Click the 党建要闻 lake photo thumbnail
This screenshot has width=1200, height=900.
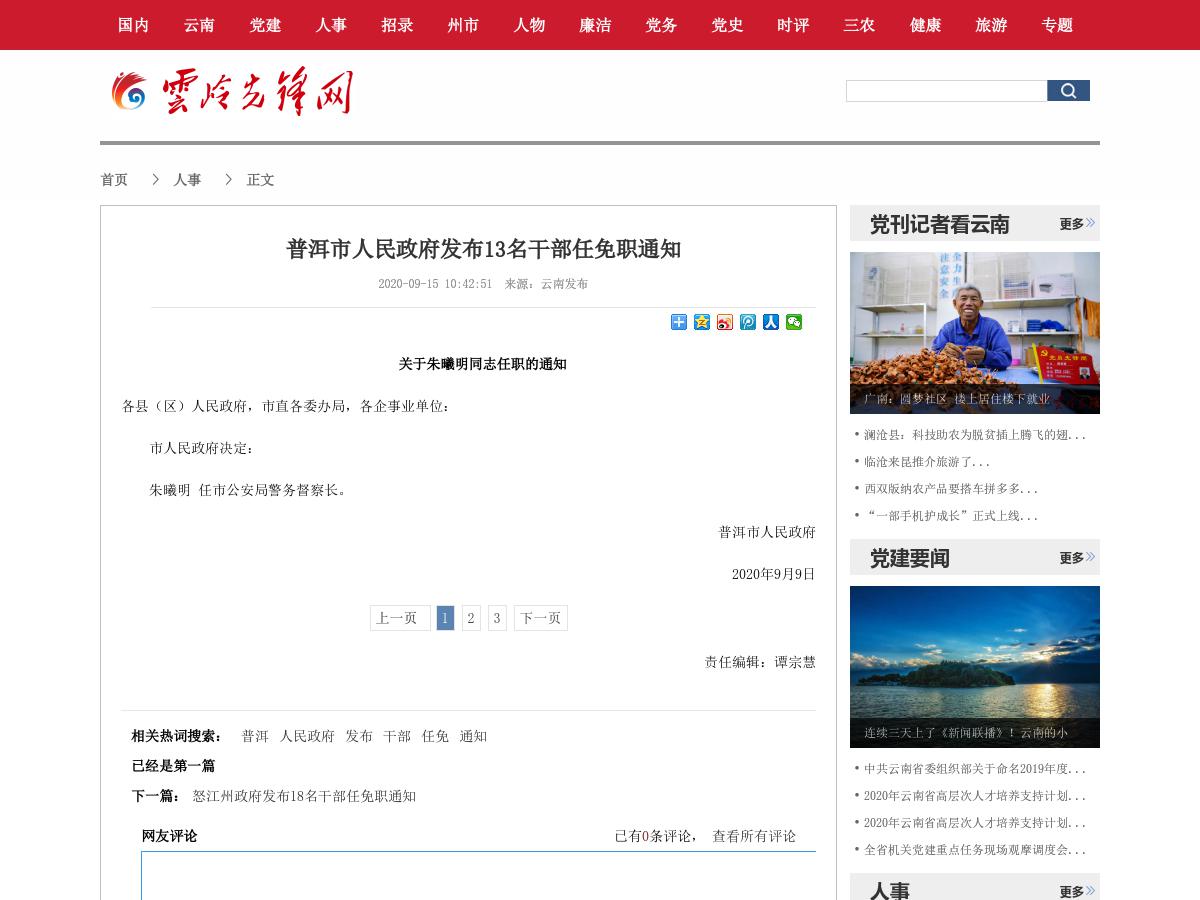pyautogui.click(x=974, y=667)
